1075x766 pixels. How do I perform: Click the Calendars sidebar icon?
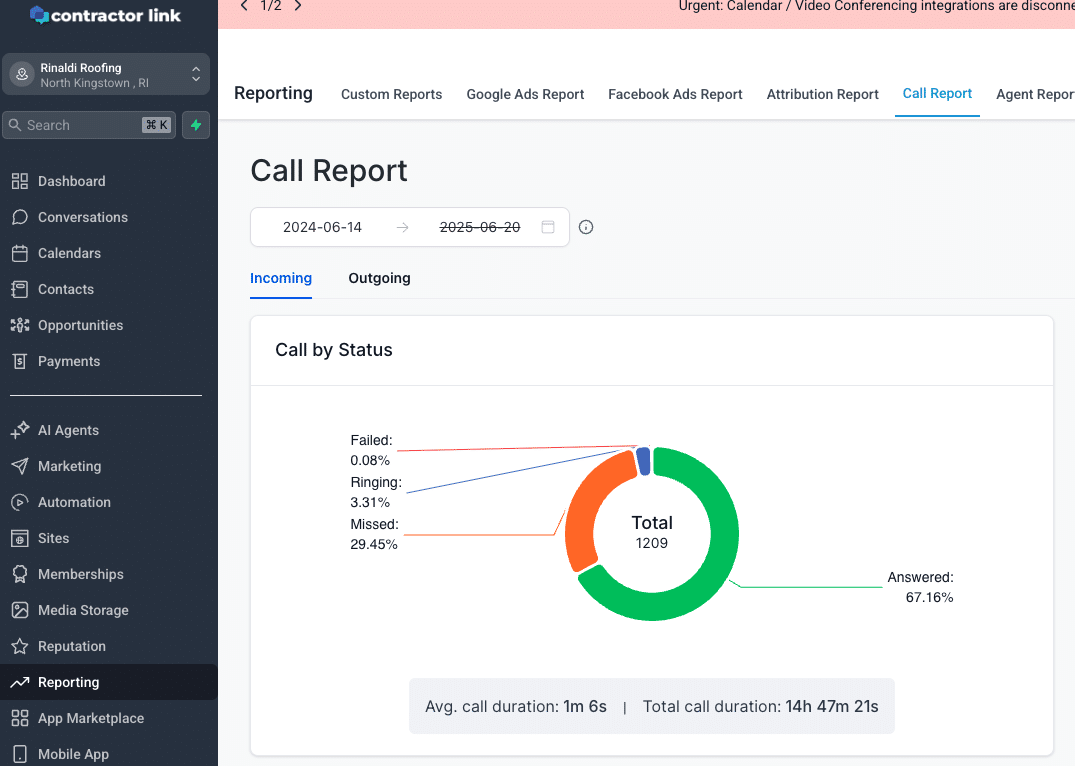tap(19, 253)
